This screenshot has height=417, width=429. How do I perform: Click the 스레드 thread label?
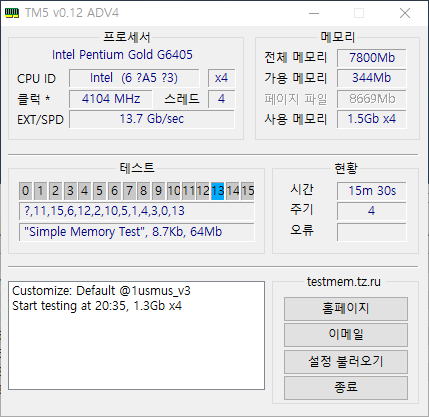point(182,99)
